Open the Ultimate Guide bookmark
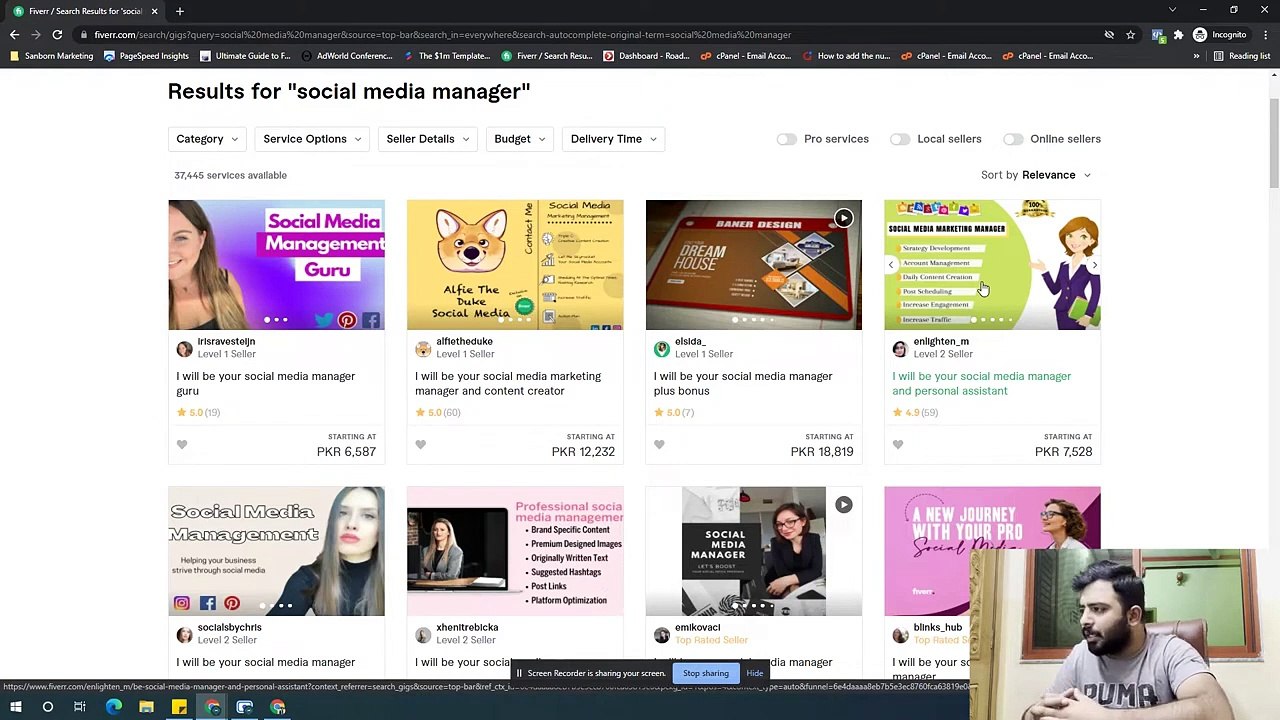Screen dimensions: 1280x720 pos(245,56)
